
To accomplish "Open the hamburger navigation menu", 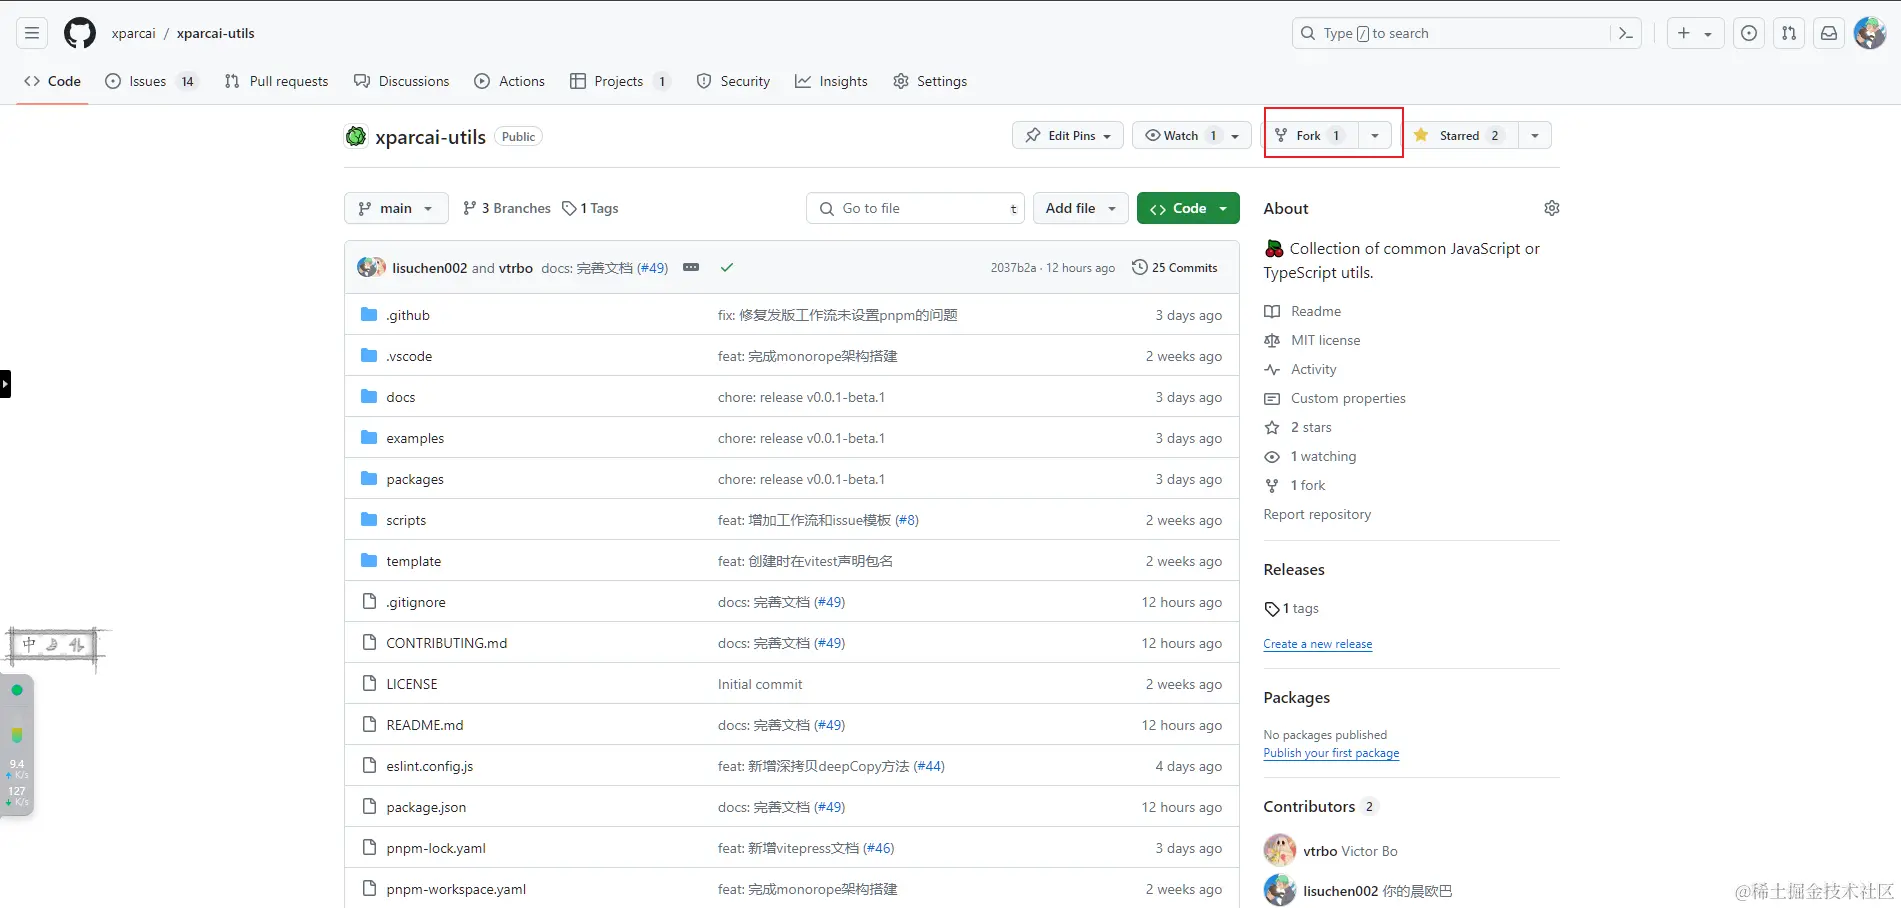I will coord(32,33).
